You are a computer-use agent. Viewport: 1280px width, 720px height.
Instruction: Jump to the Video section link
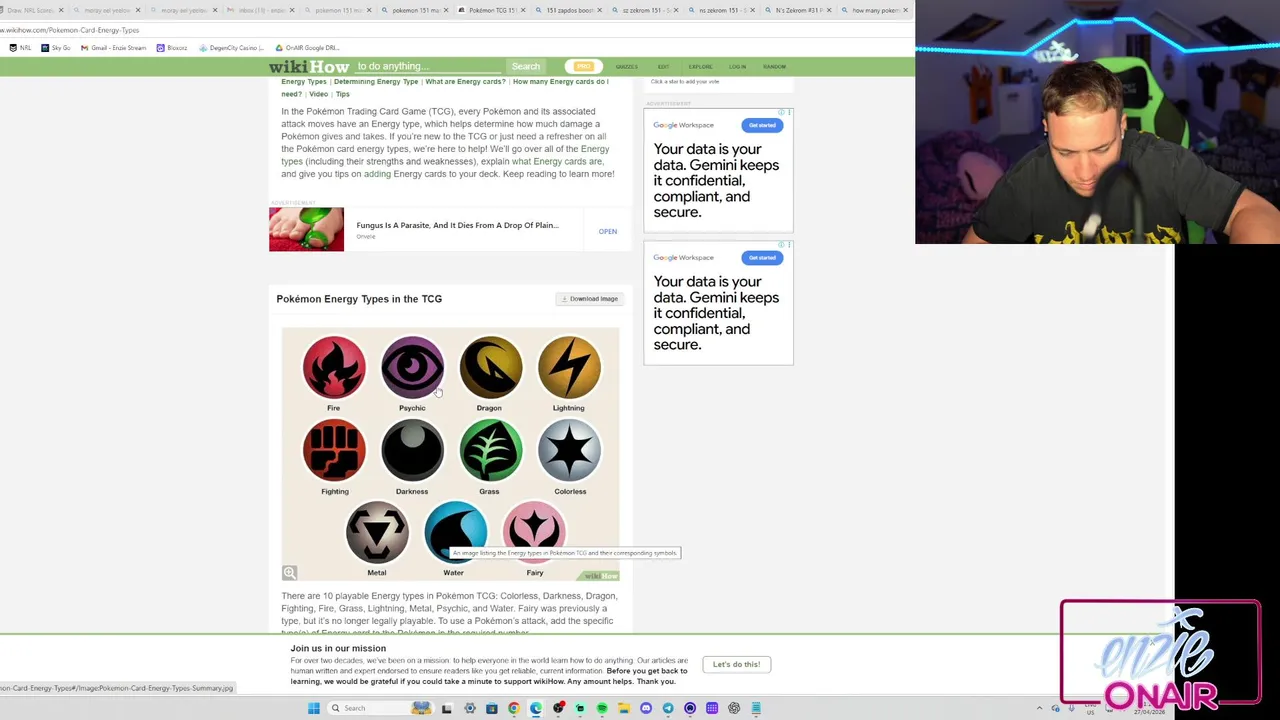(318, 94)
